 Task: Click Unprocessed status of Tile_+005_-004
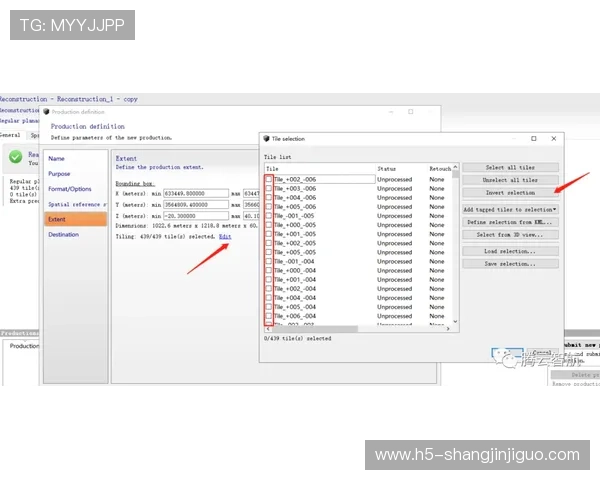(x=395, y=307)
